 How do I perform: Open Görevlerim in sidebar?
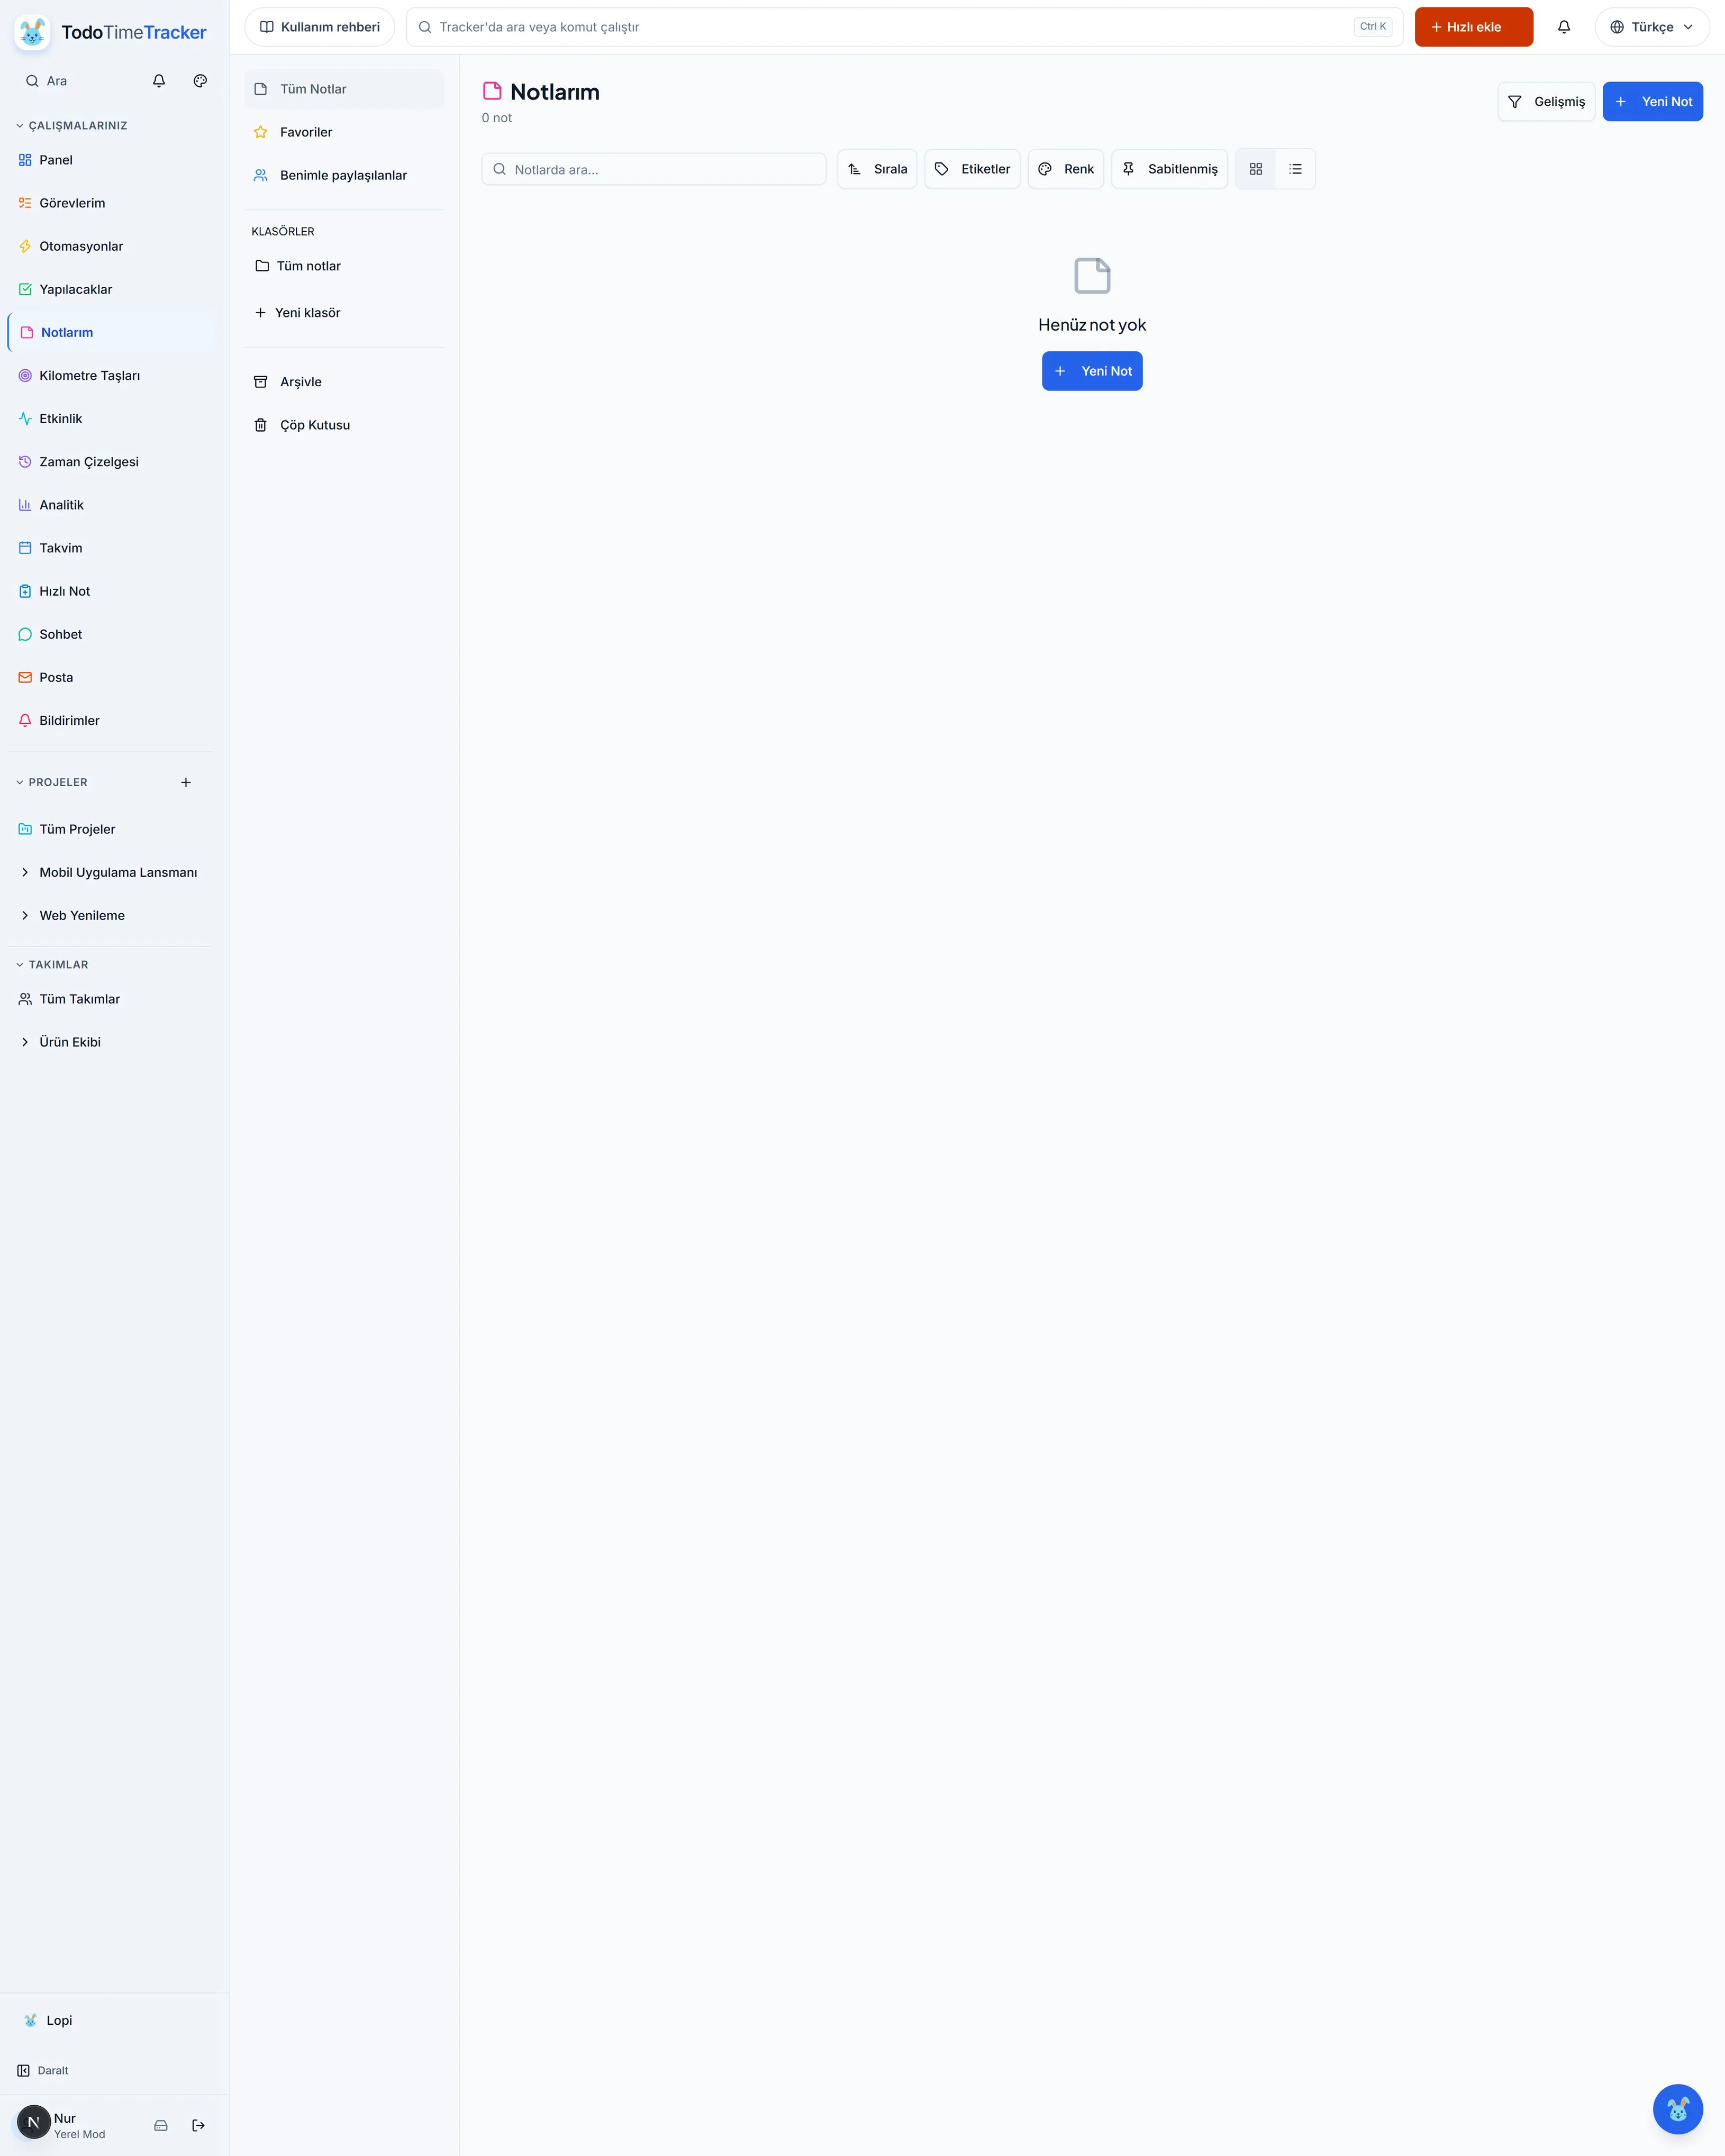(110, 203)
